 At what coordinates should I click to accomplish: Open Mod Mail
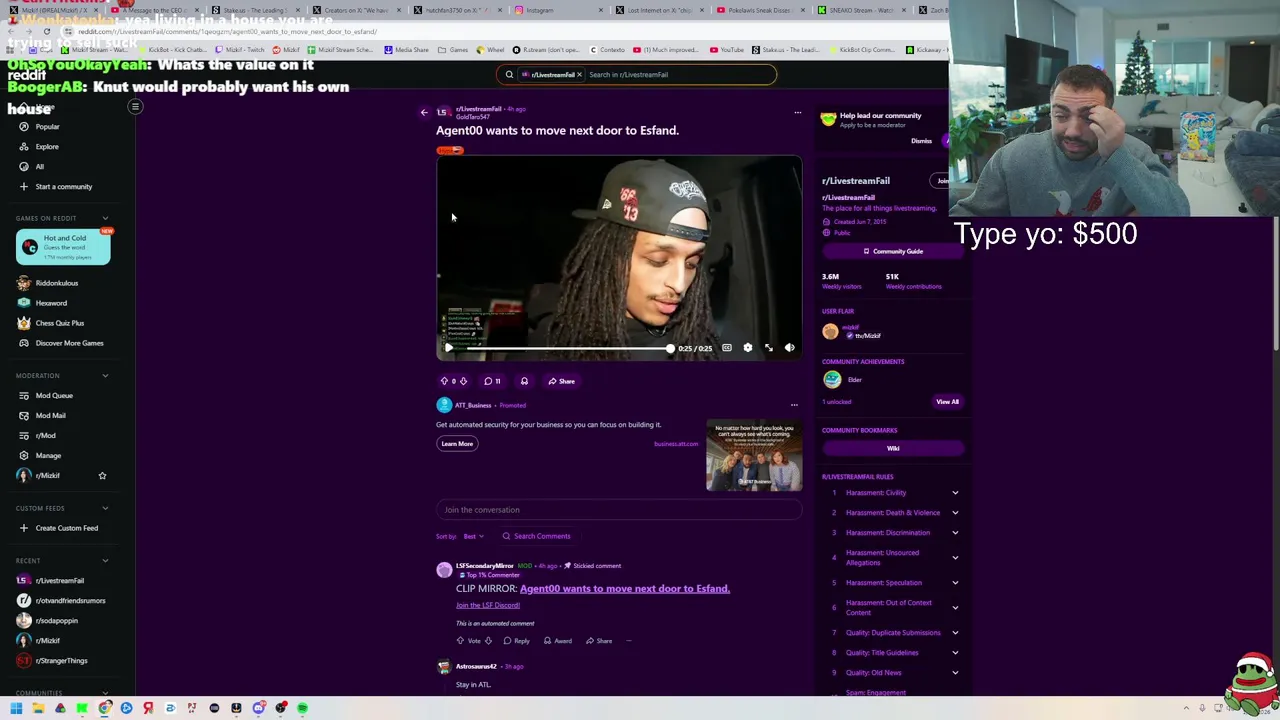50,416
